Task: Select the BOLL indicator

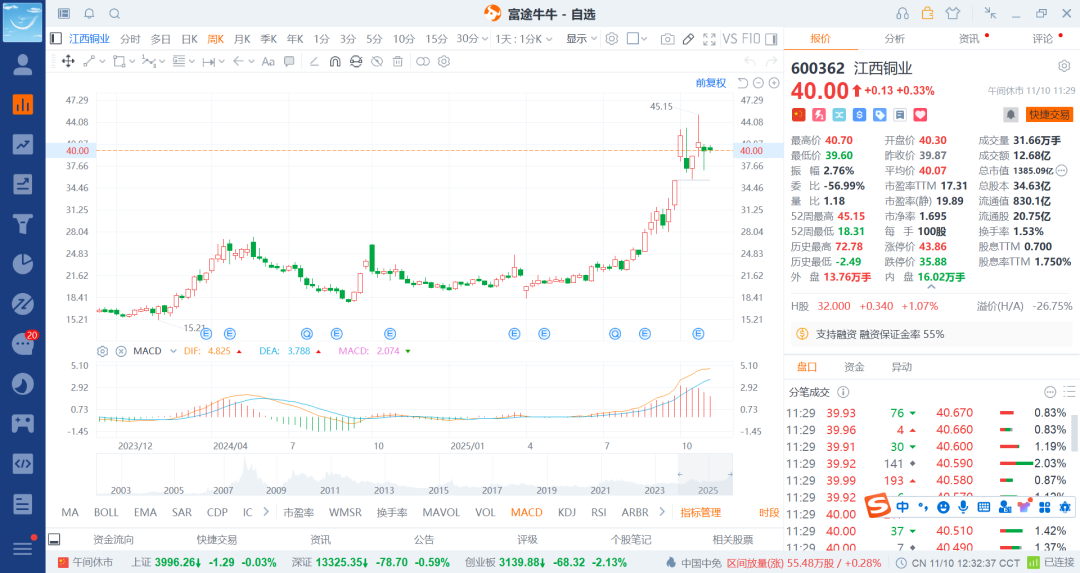Action: pos(106,512)
